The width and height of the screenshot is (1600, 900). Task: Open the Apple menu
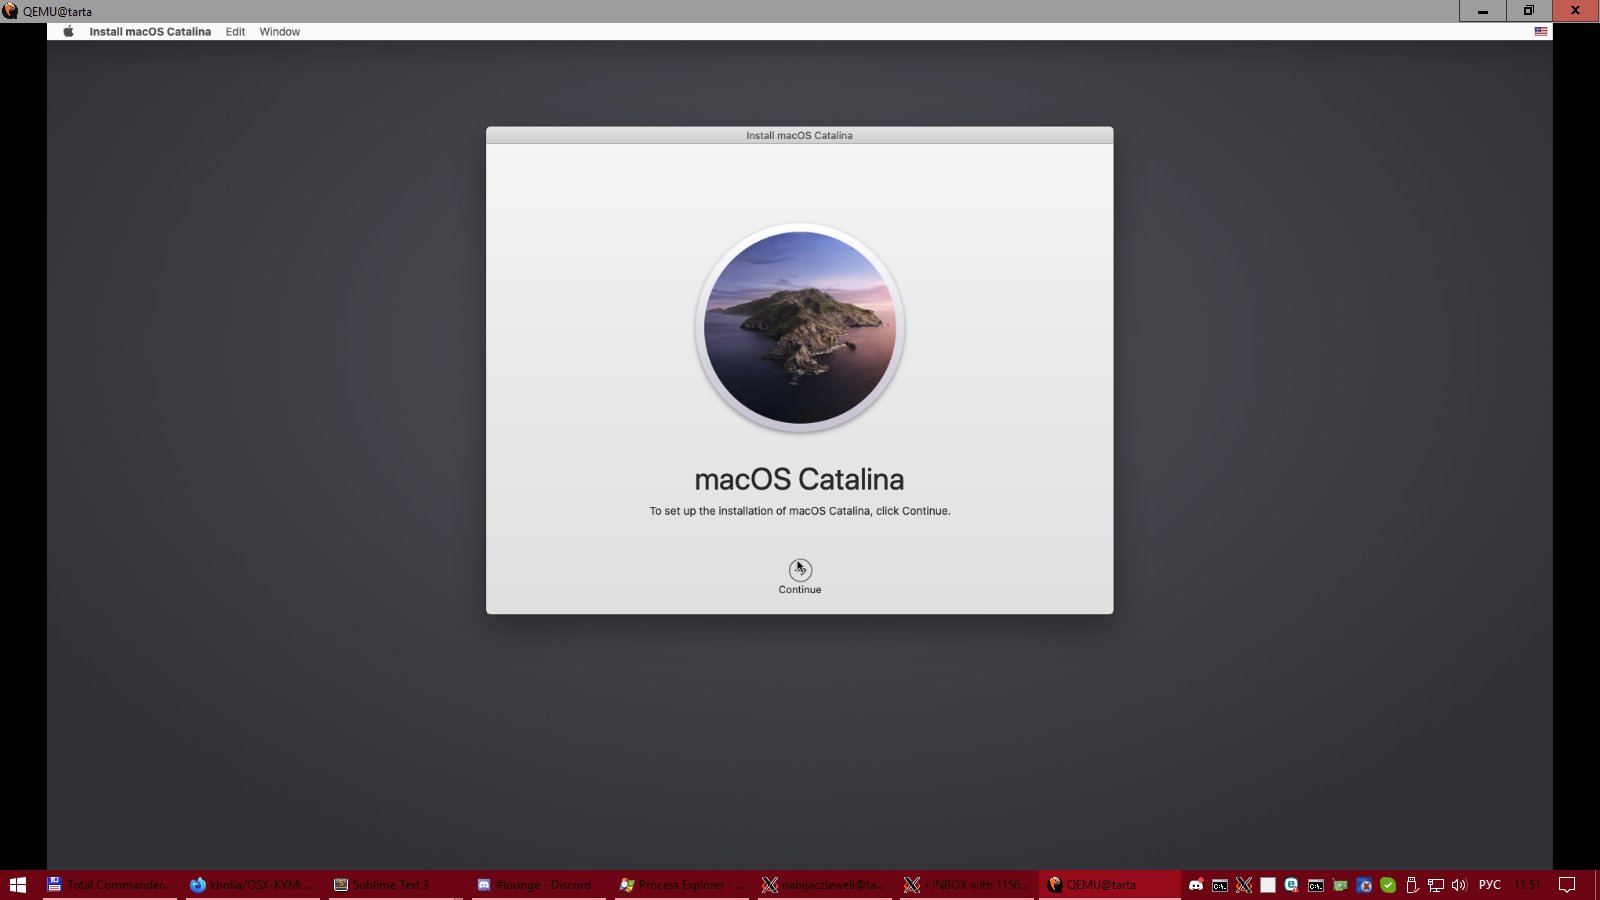pyautogui.click(x=69, y=32)
